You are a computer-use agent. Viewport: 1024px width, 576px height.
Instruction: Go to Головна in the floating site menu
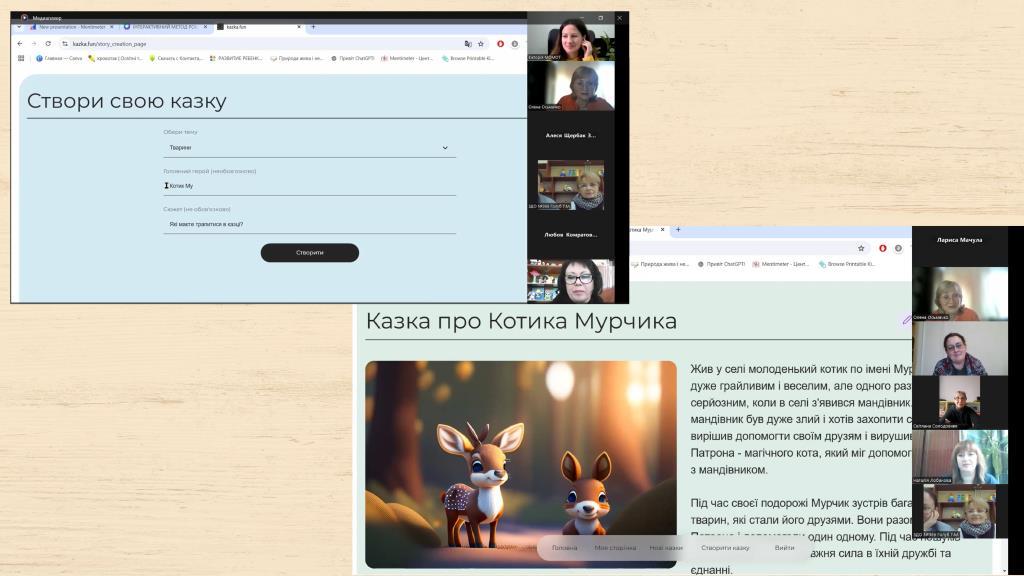point(564,548)
